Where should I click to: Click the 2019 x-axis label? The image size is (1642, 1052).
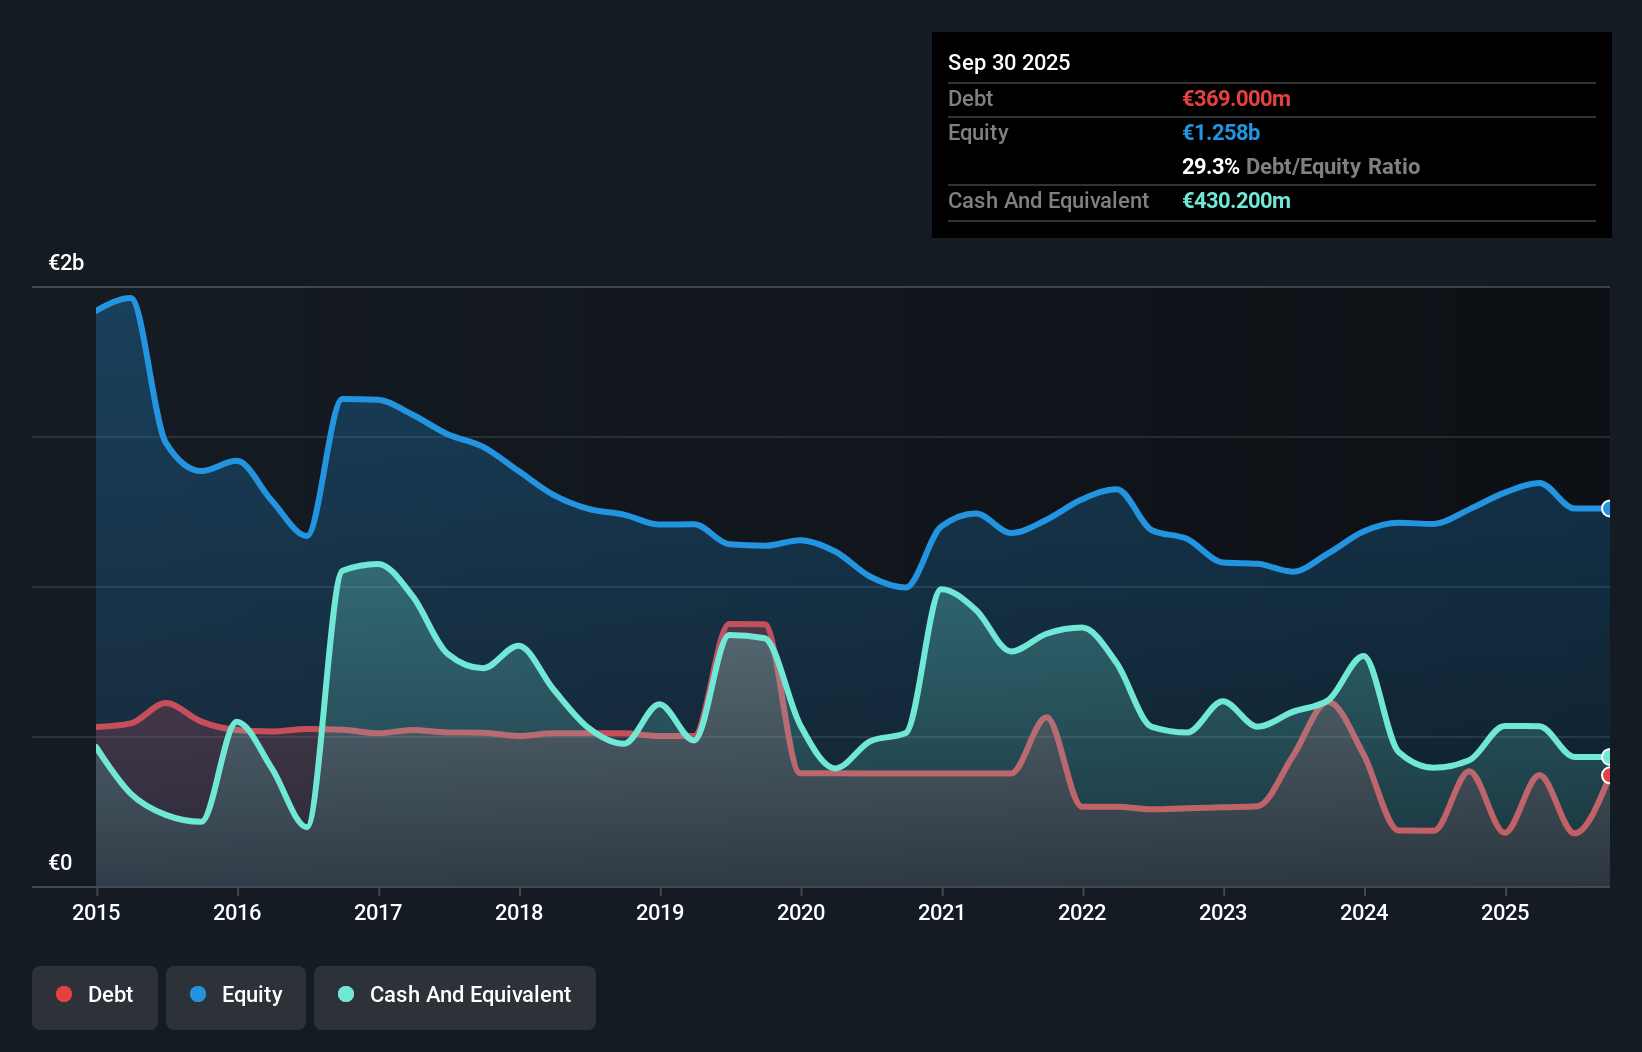pyautogui.click(x=660, y=912)
